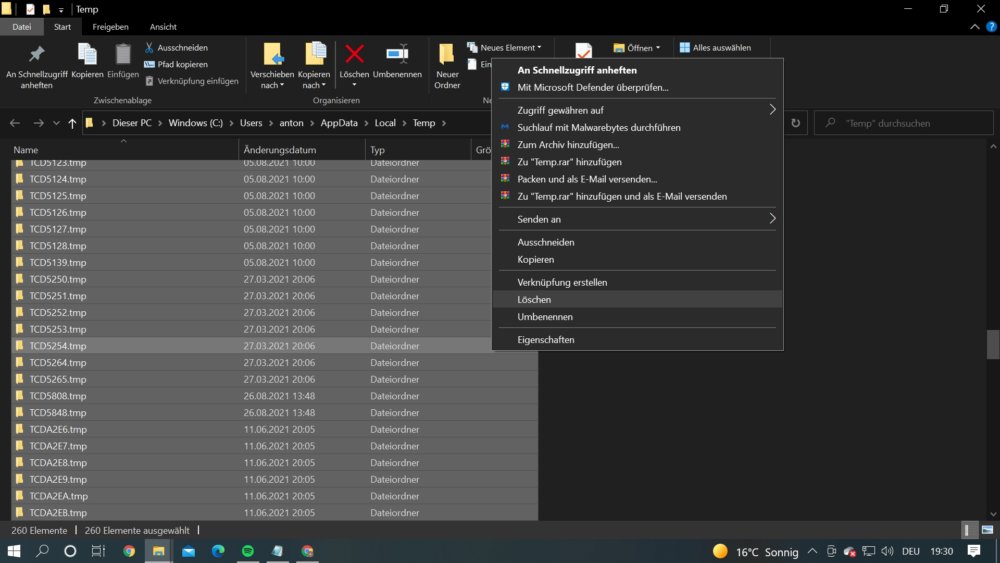Select Suchlauf mit Malwarebytes durchführen

point(637,128)
